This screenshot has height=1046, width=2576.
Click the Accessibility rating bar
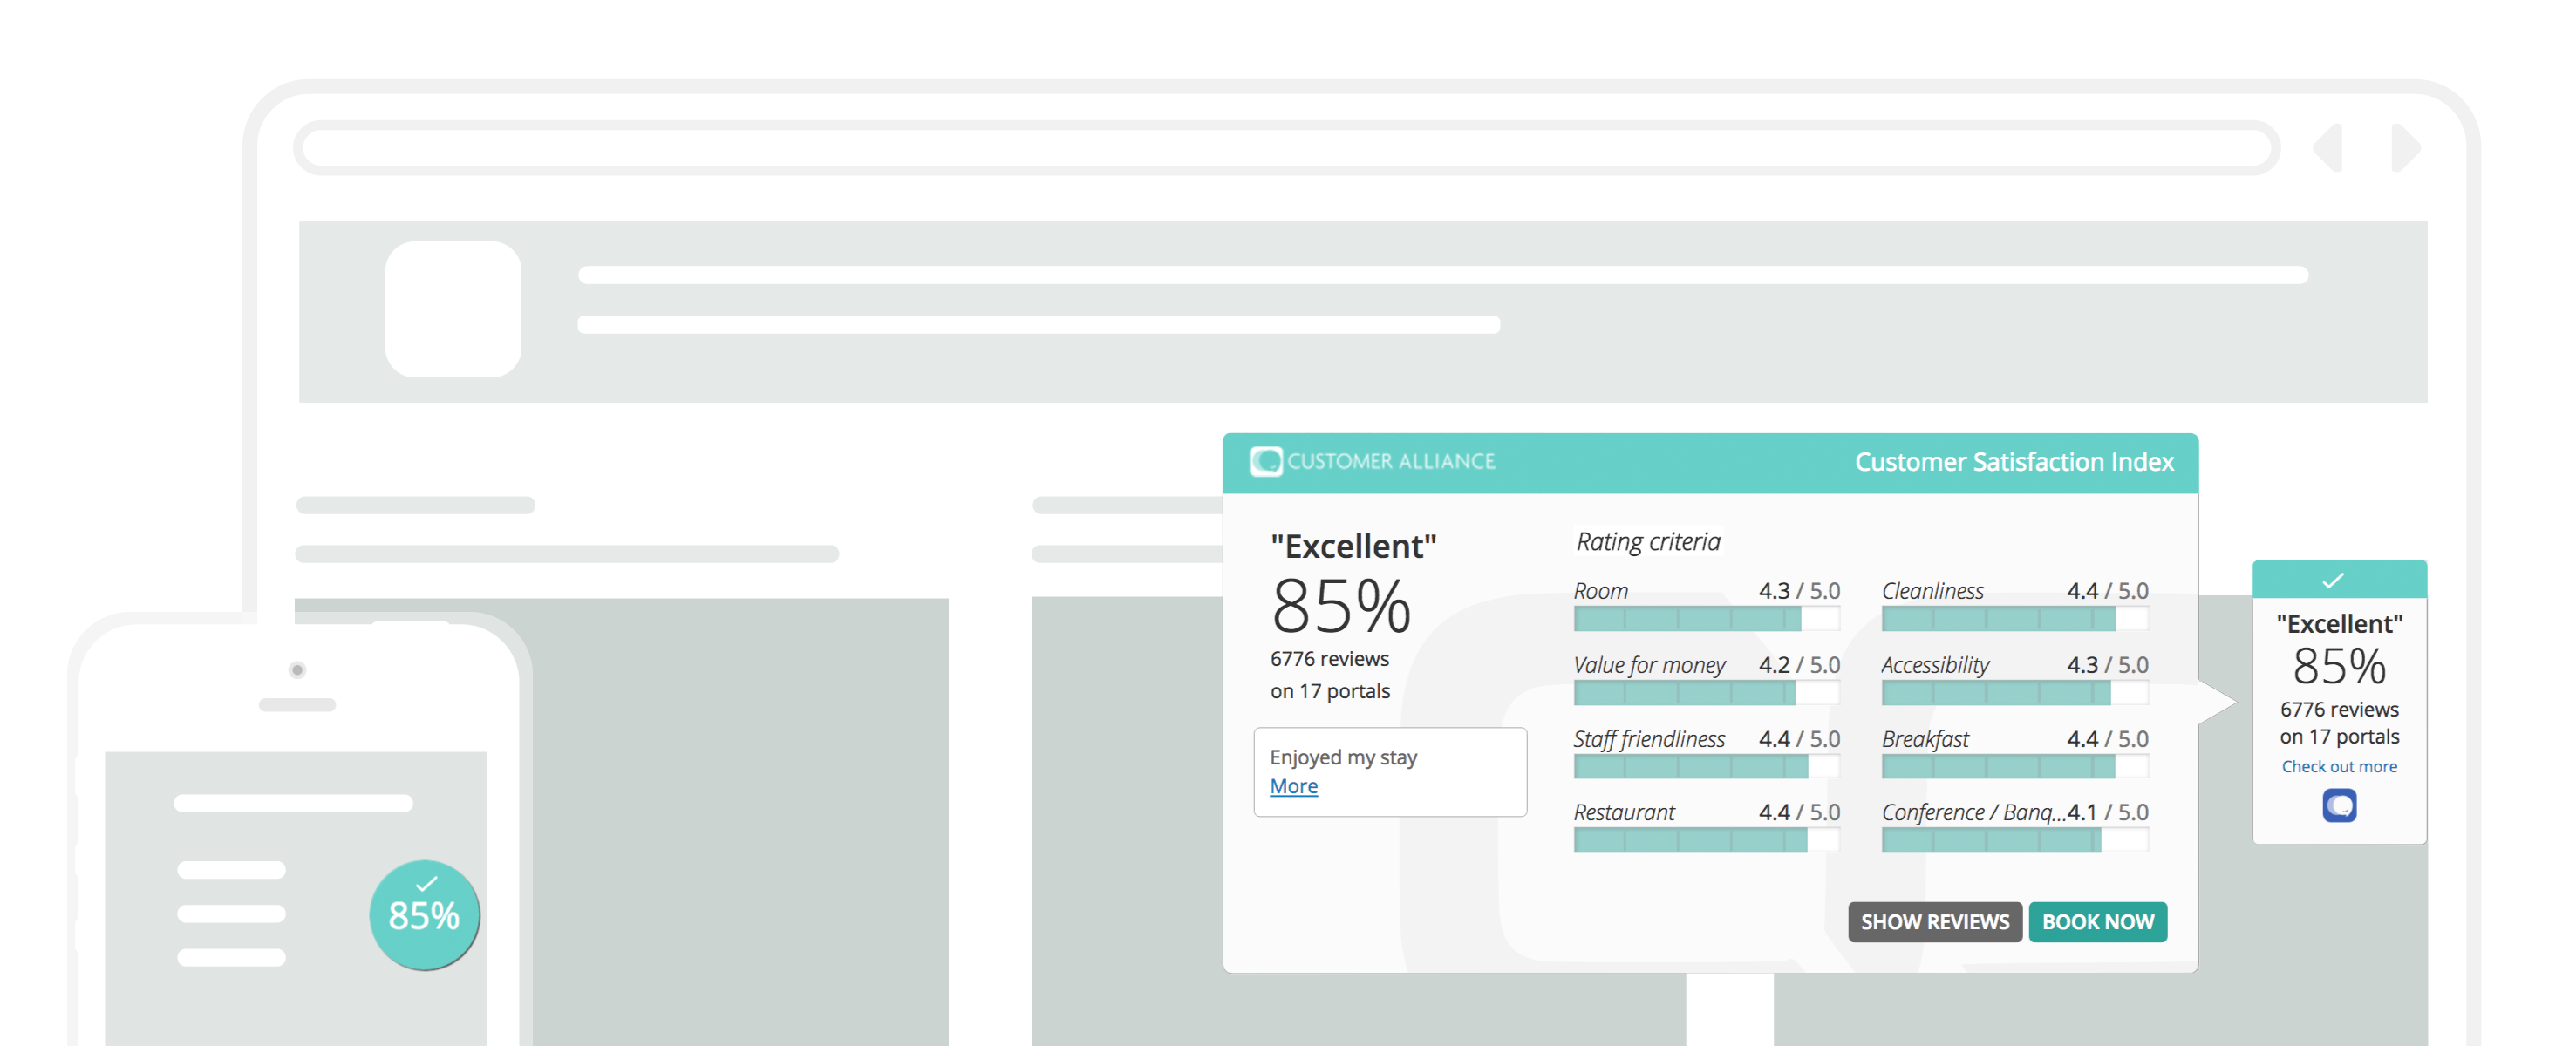click(x=2014, y=693)
